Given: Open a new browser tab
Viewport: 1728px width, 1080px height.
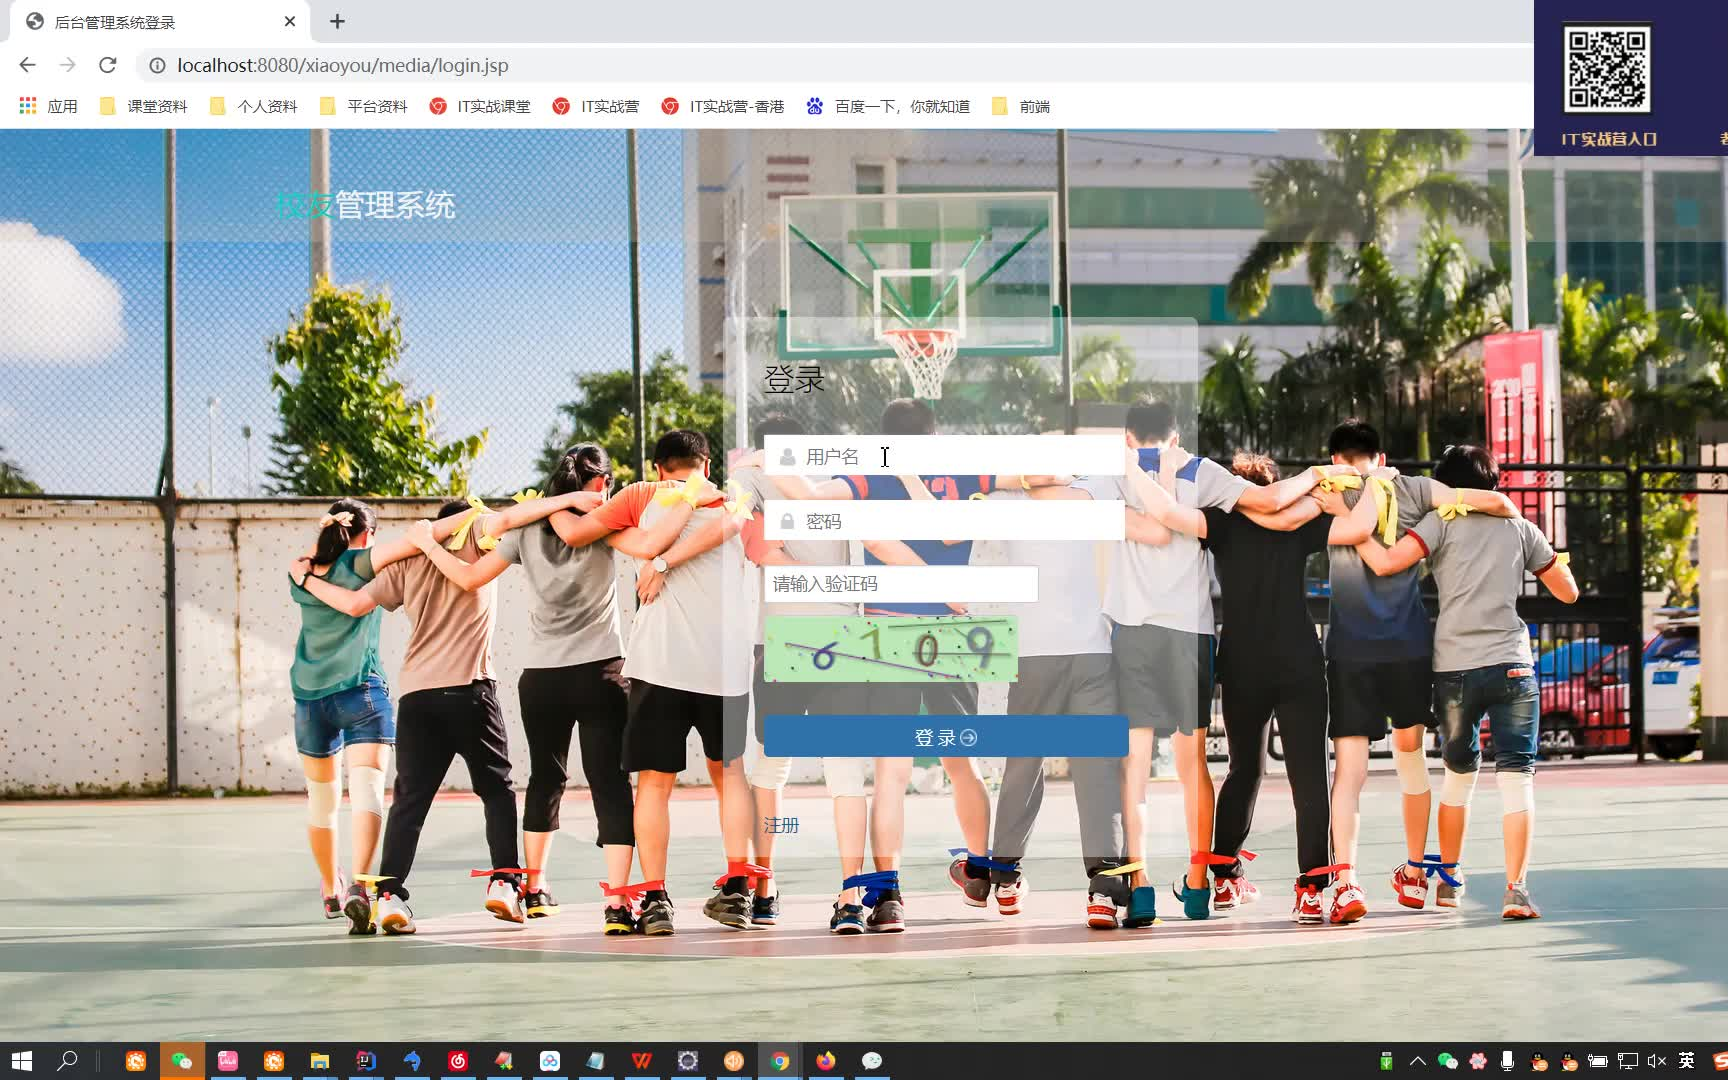Looking at the screenshot, I should [337, 21].
